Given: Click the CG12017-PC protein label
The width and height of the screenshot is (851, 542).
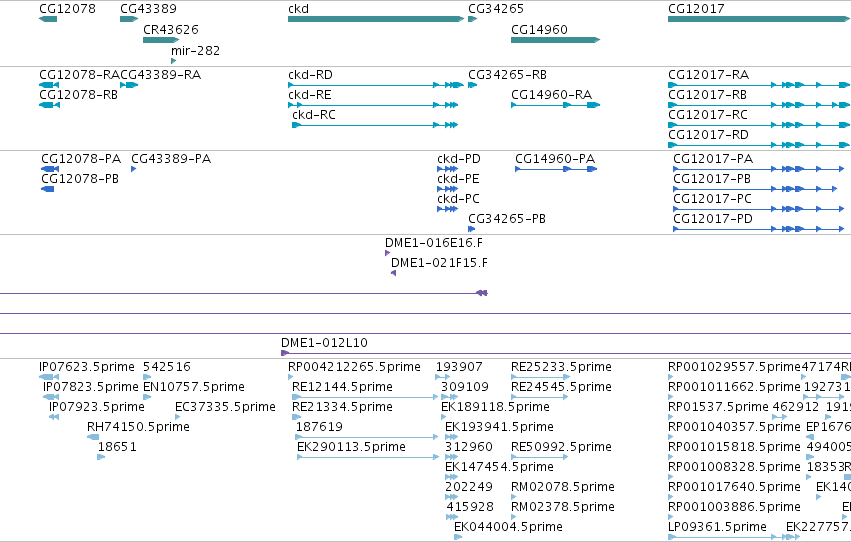Looking at the screenshot, I should click(713, 199).
